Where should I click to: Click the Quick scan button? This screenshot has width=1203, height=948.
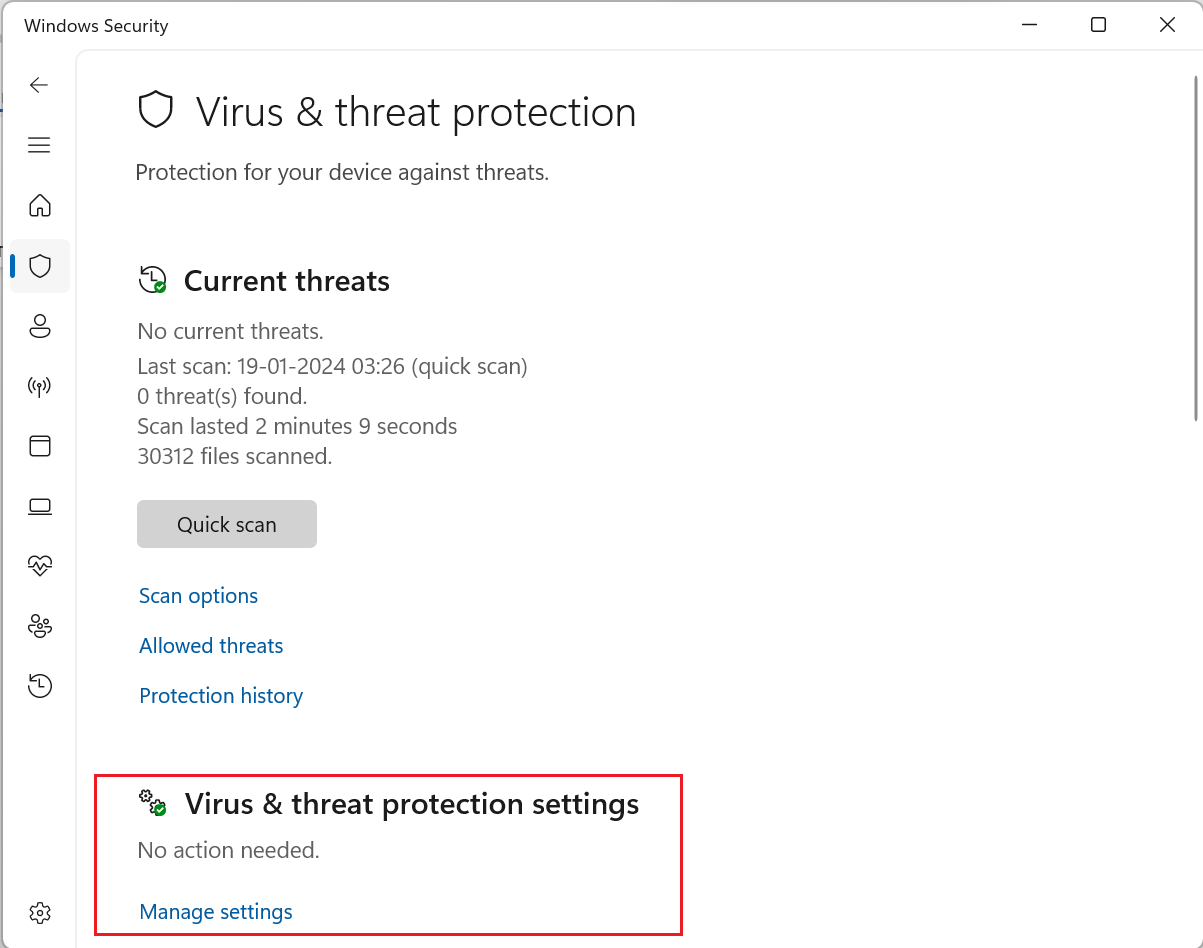(x=226, y=525)
